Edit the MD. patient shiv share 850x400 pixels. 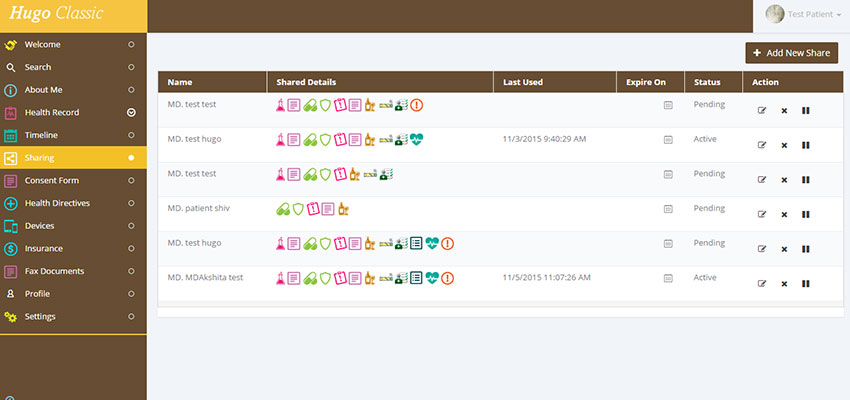point(762,215)
